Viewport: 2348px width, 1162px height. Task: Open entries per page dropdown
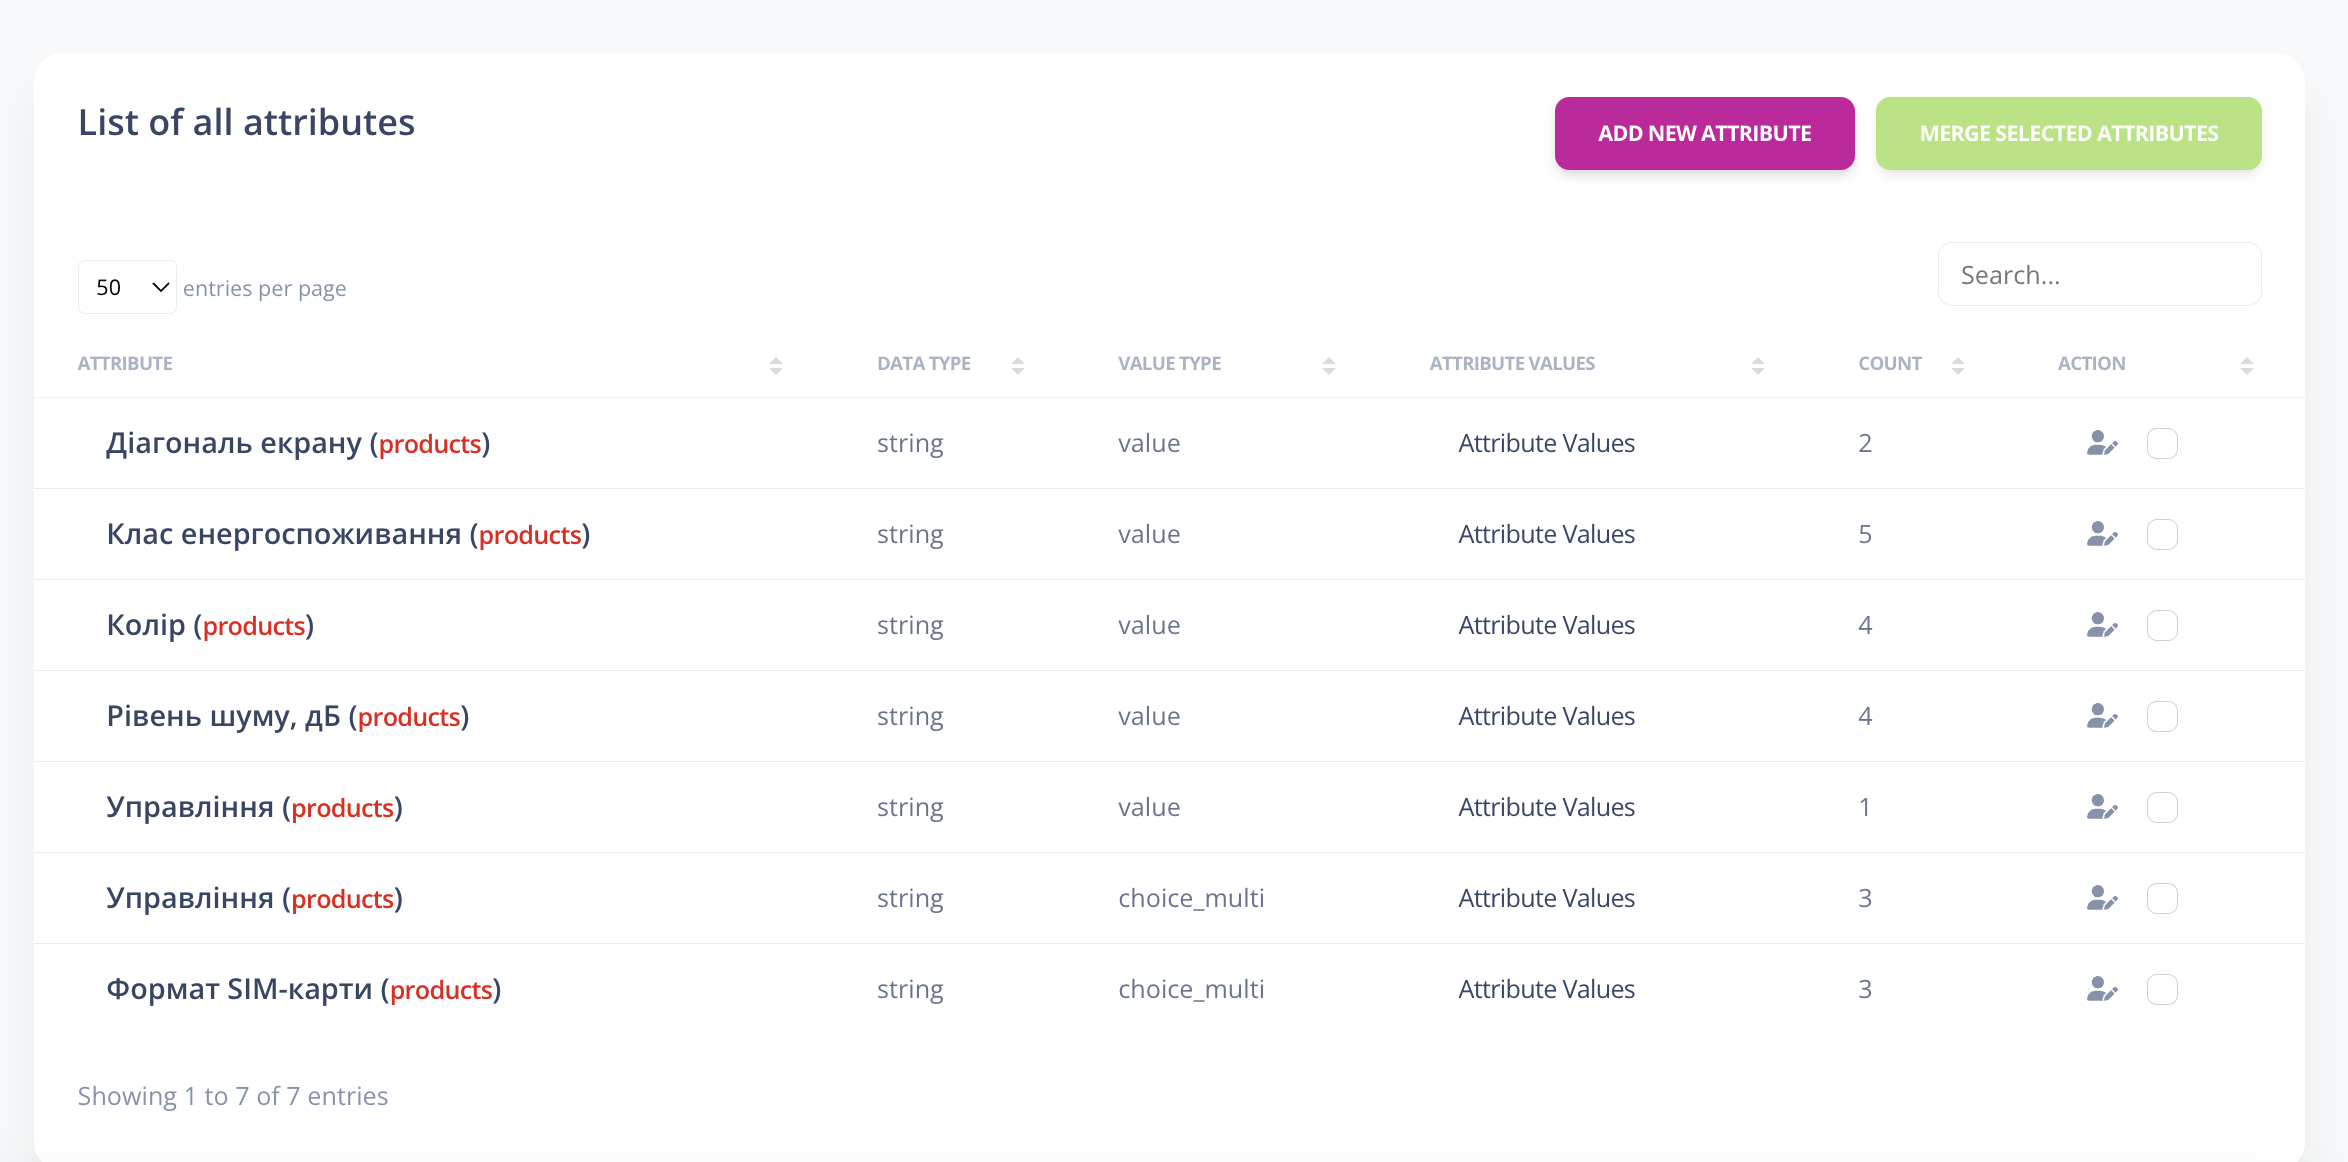127,288
